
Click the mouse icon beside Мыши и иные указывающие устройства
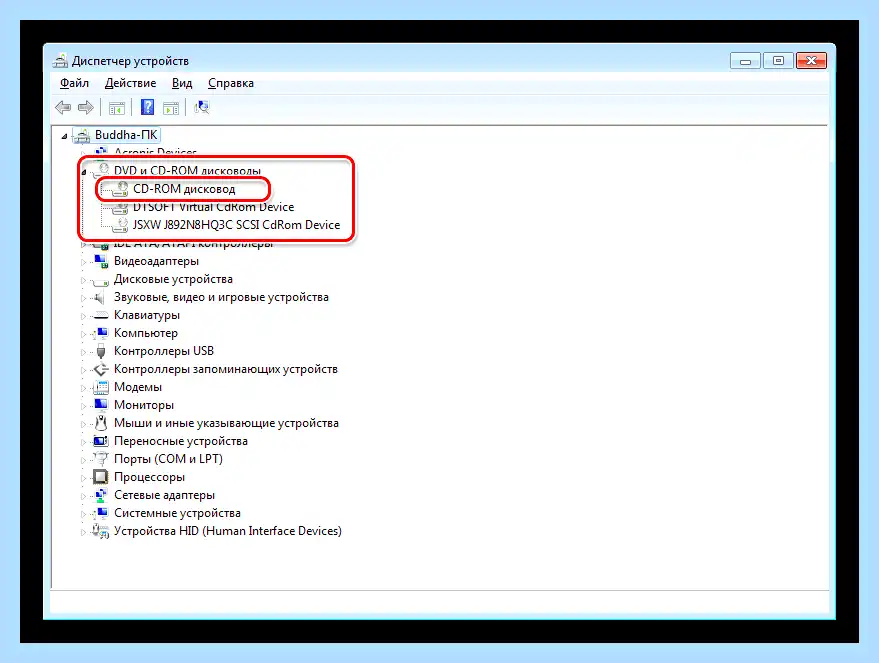click(101, 423)
